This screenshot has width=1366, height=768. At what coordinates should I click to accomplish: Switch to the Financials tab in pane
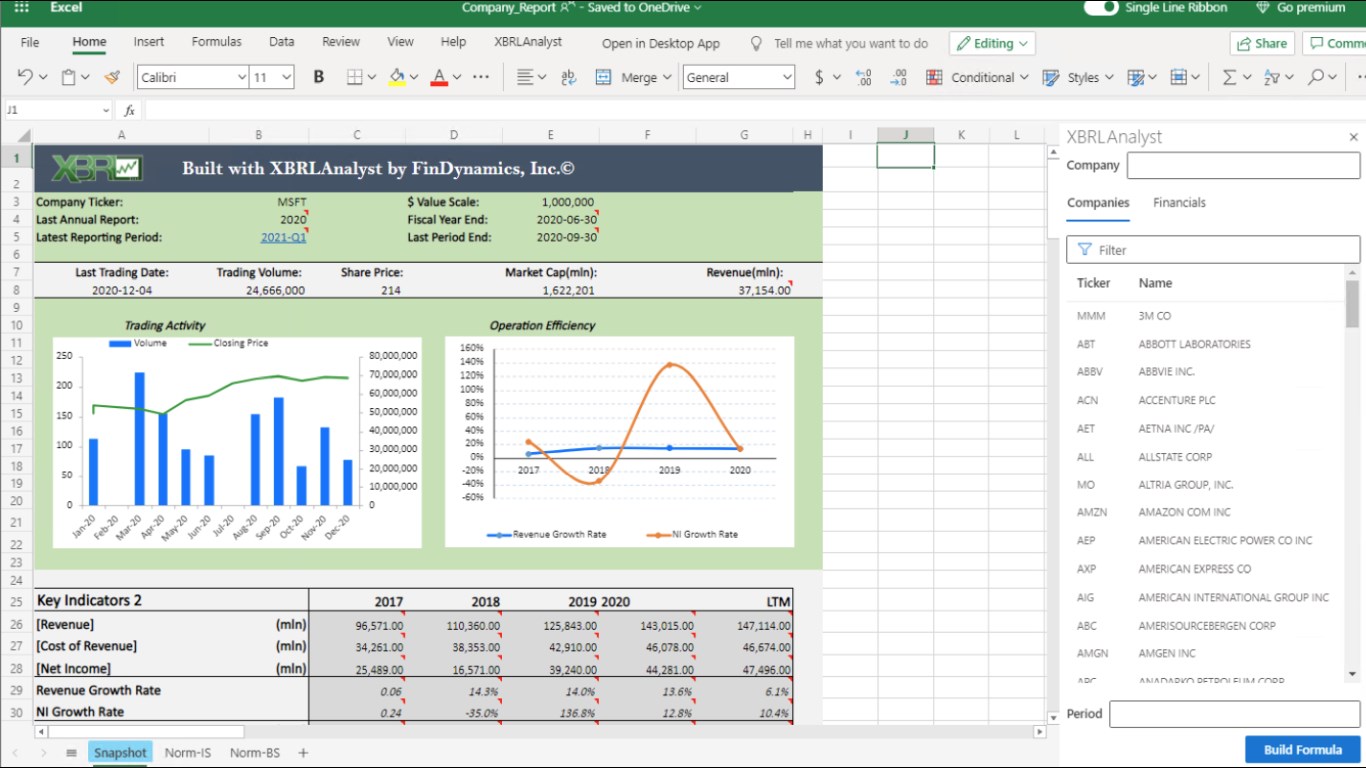(x=1179, y=202)
